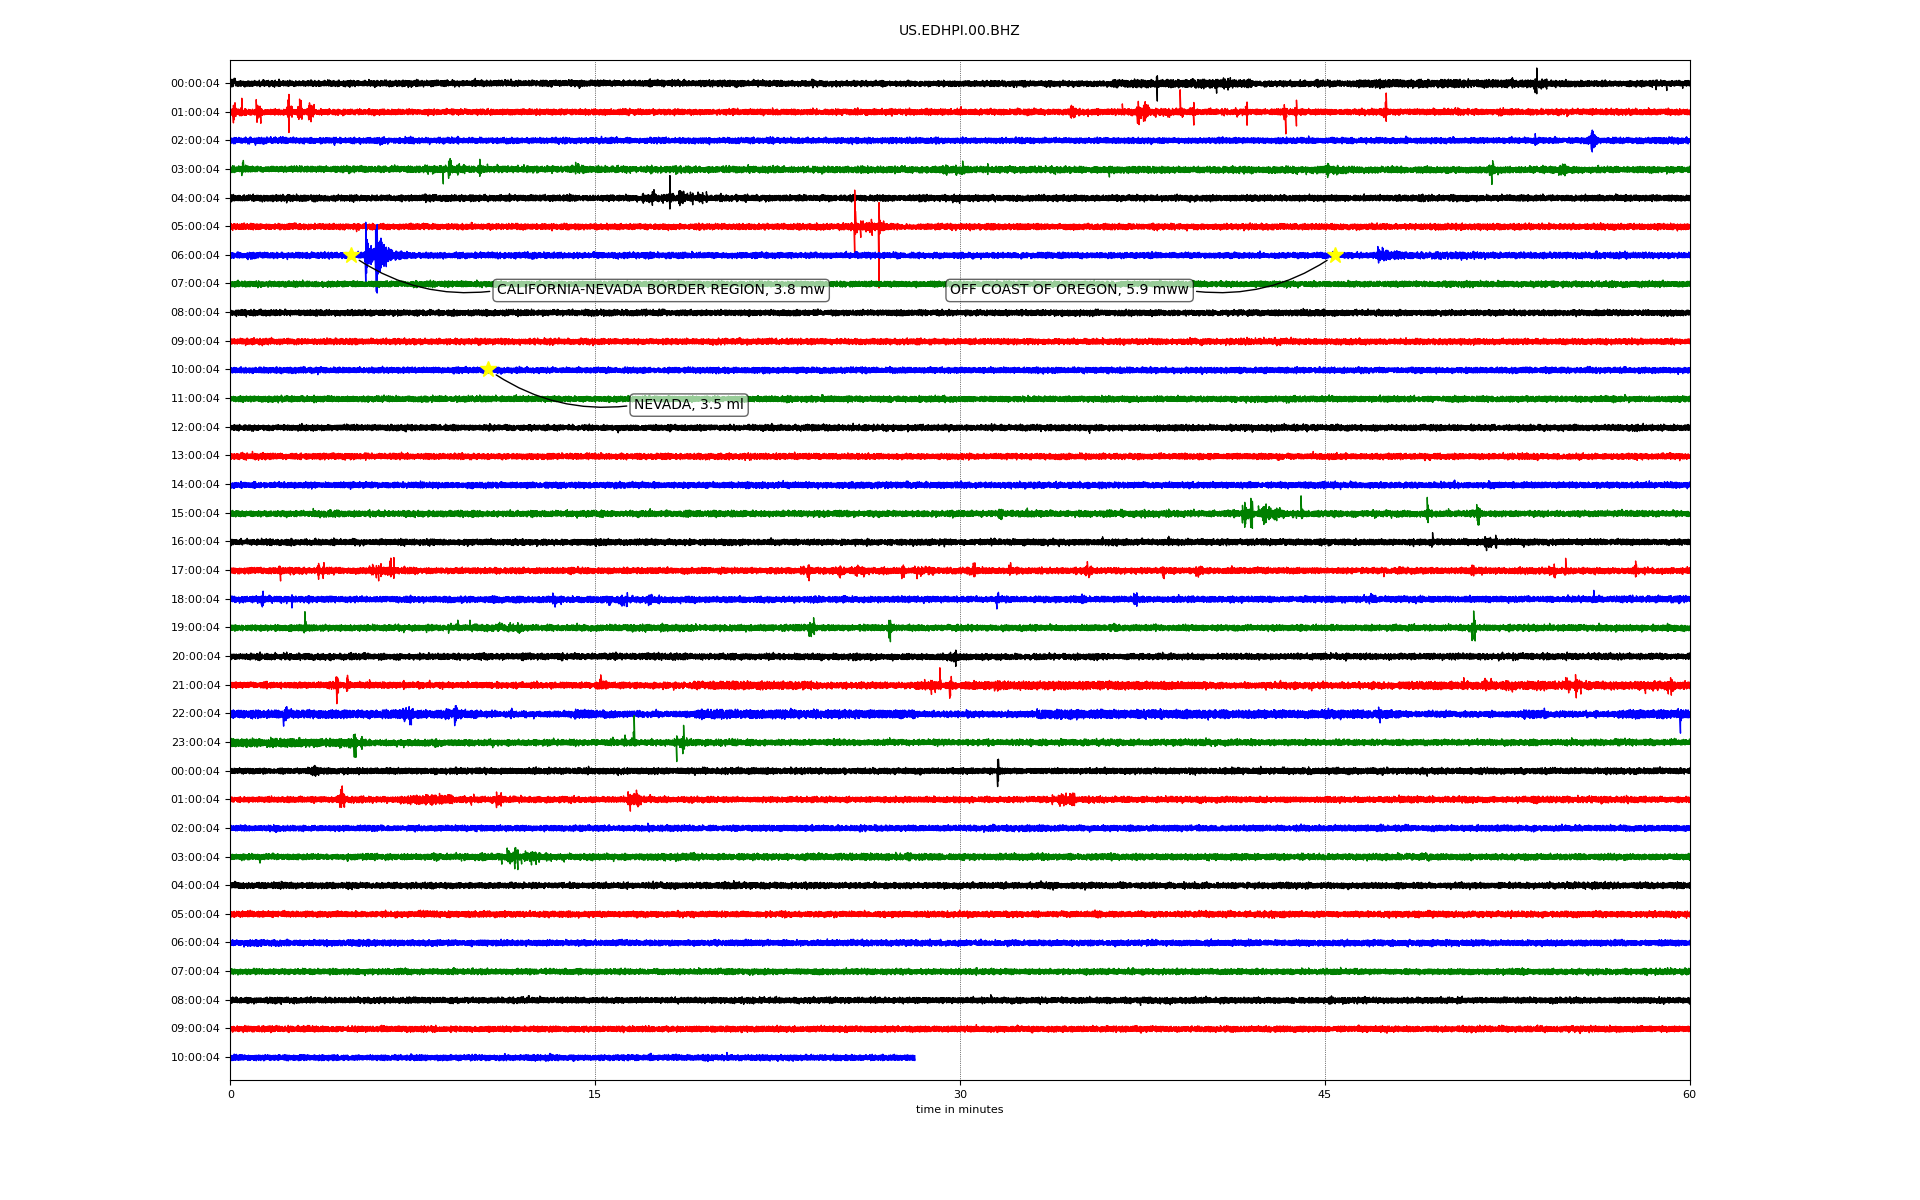Click the yellow star on the 10:00:04 trace
Image resolution: width=1920 pixels, height=1200 pixels.
[x=488, y=369]
